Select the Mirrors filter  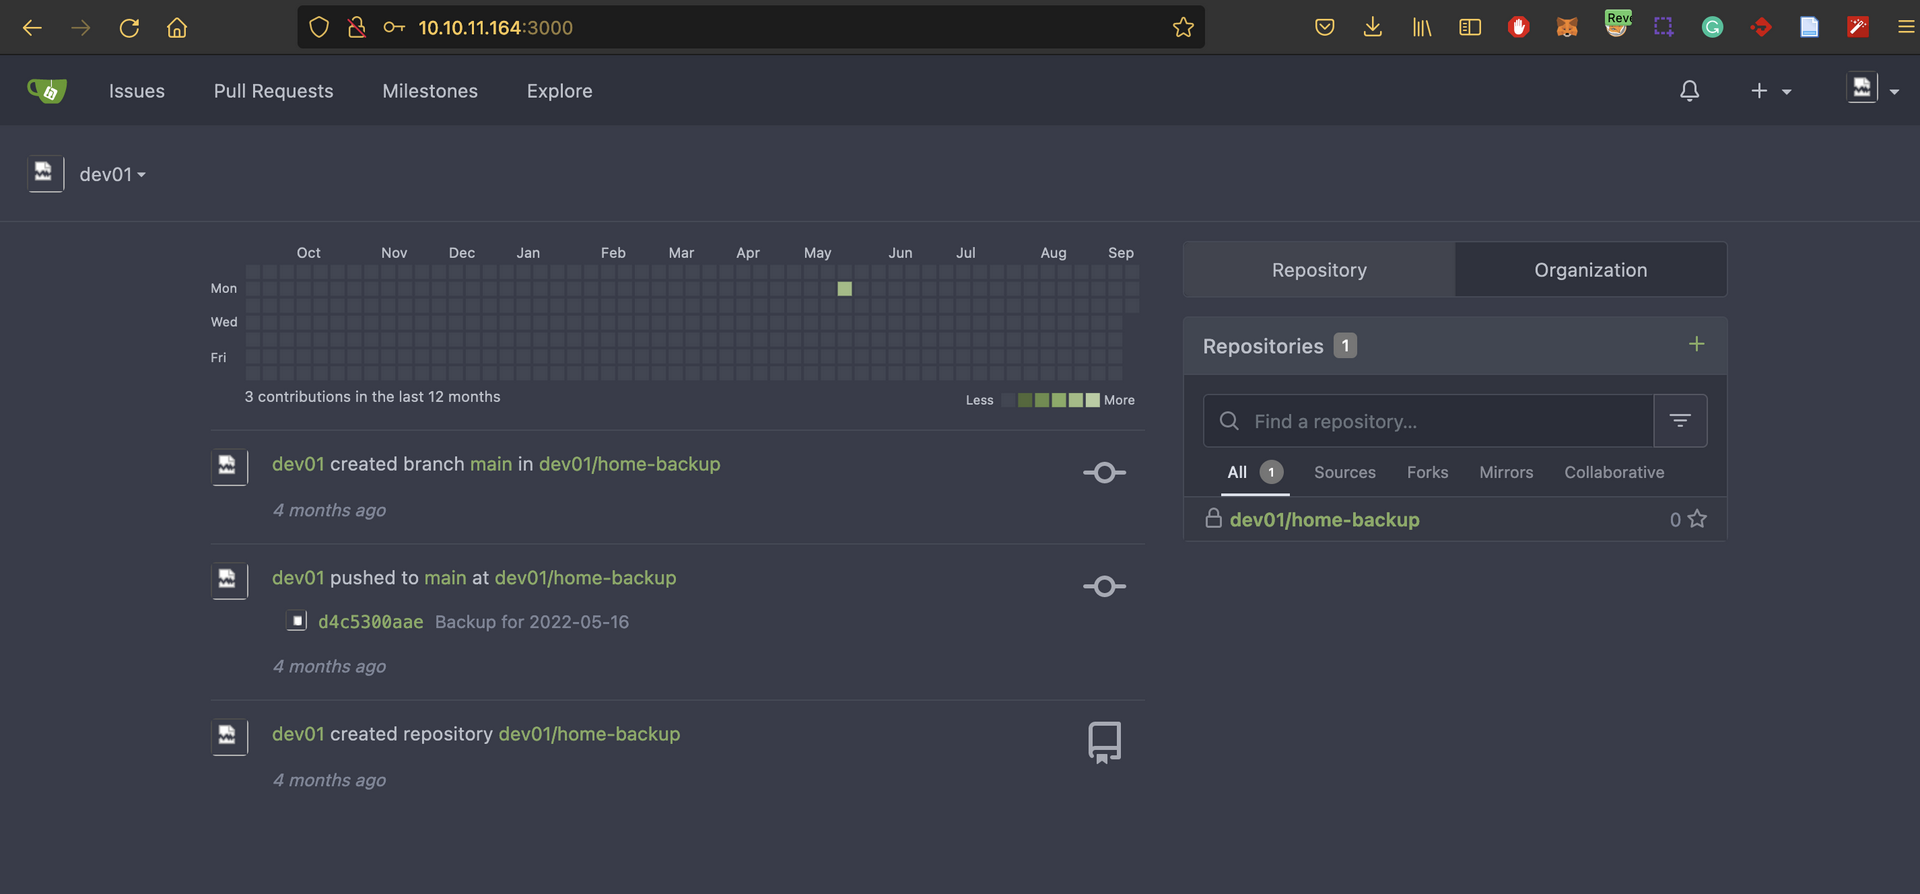(1506, 472)
